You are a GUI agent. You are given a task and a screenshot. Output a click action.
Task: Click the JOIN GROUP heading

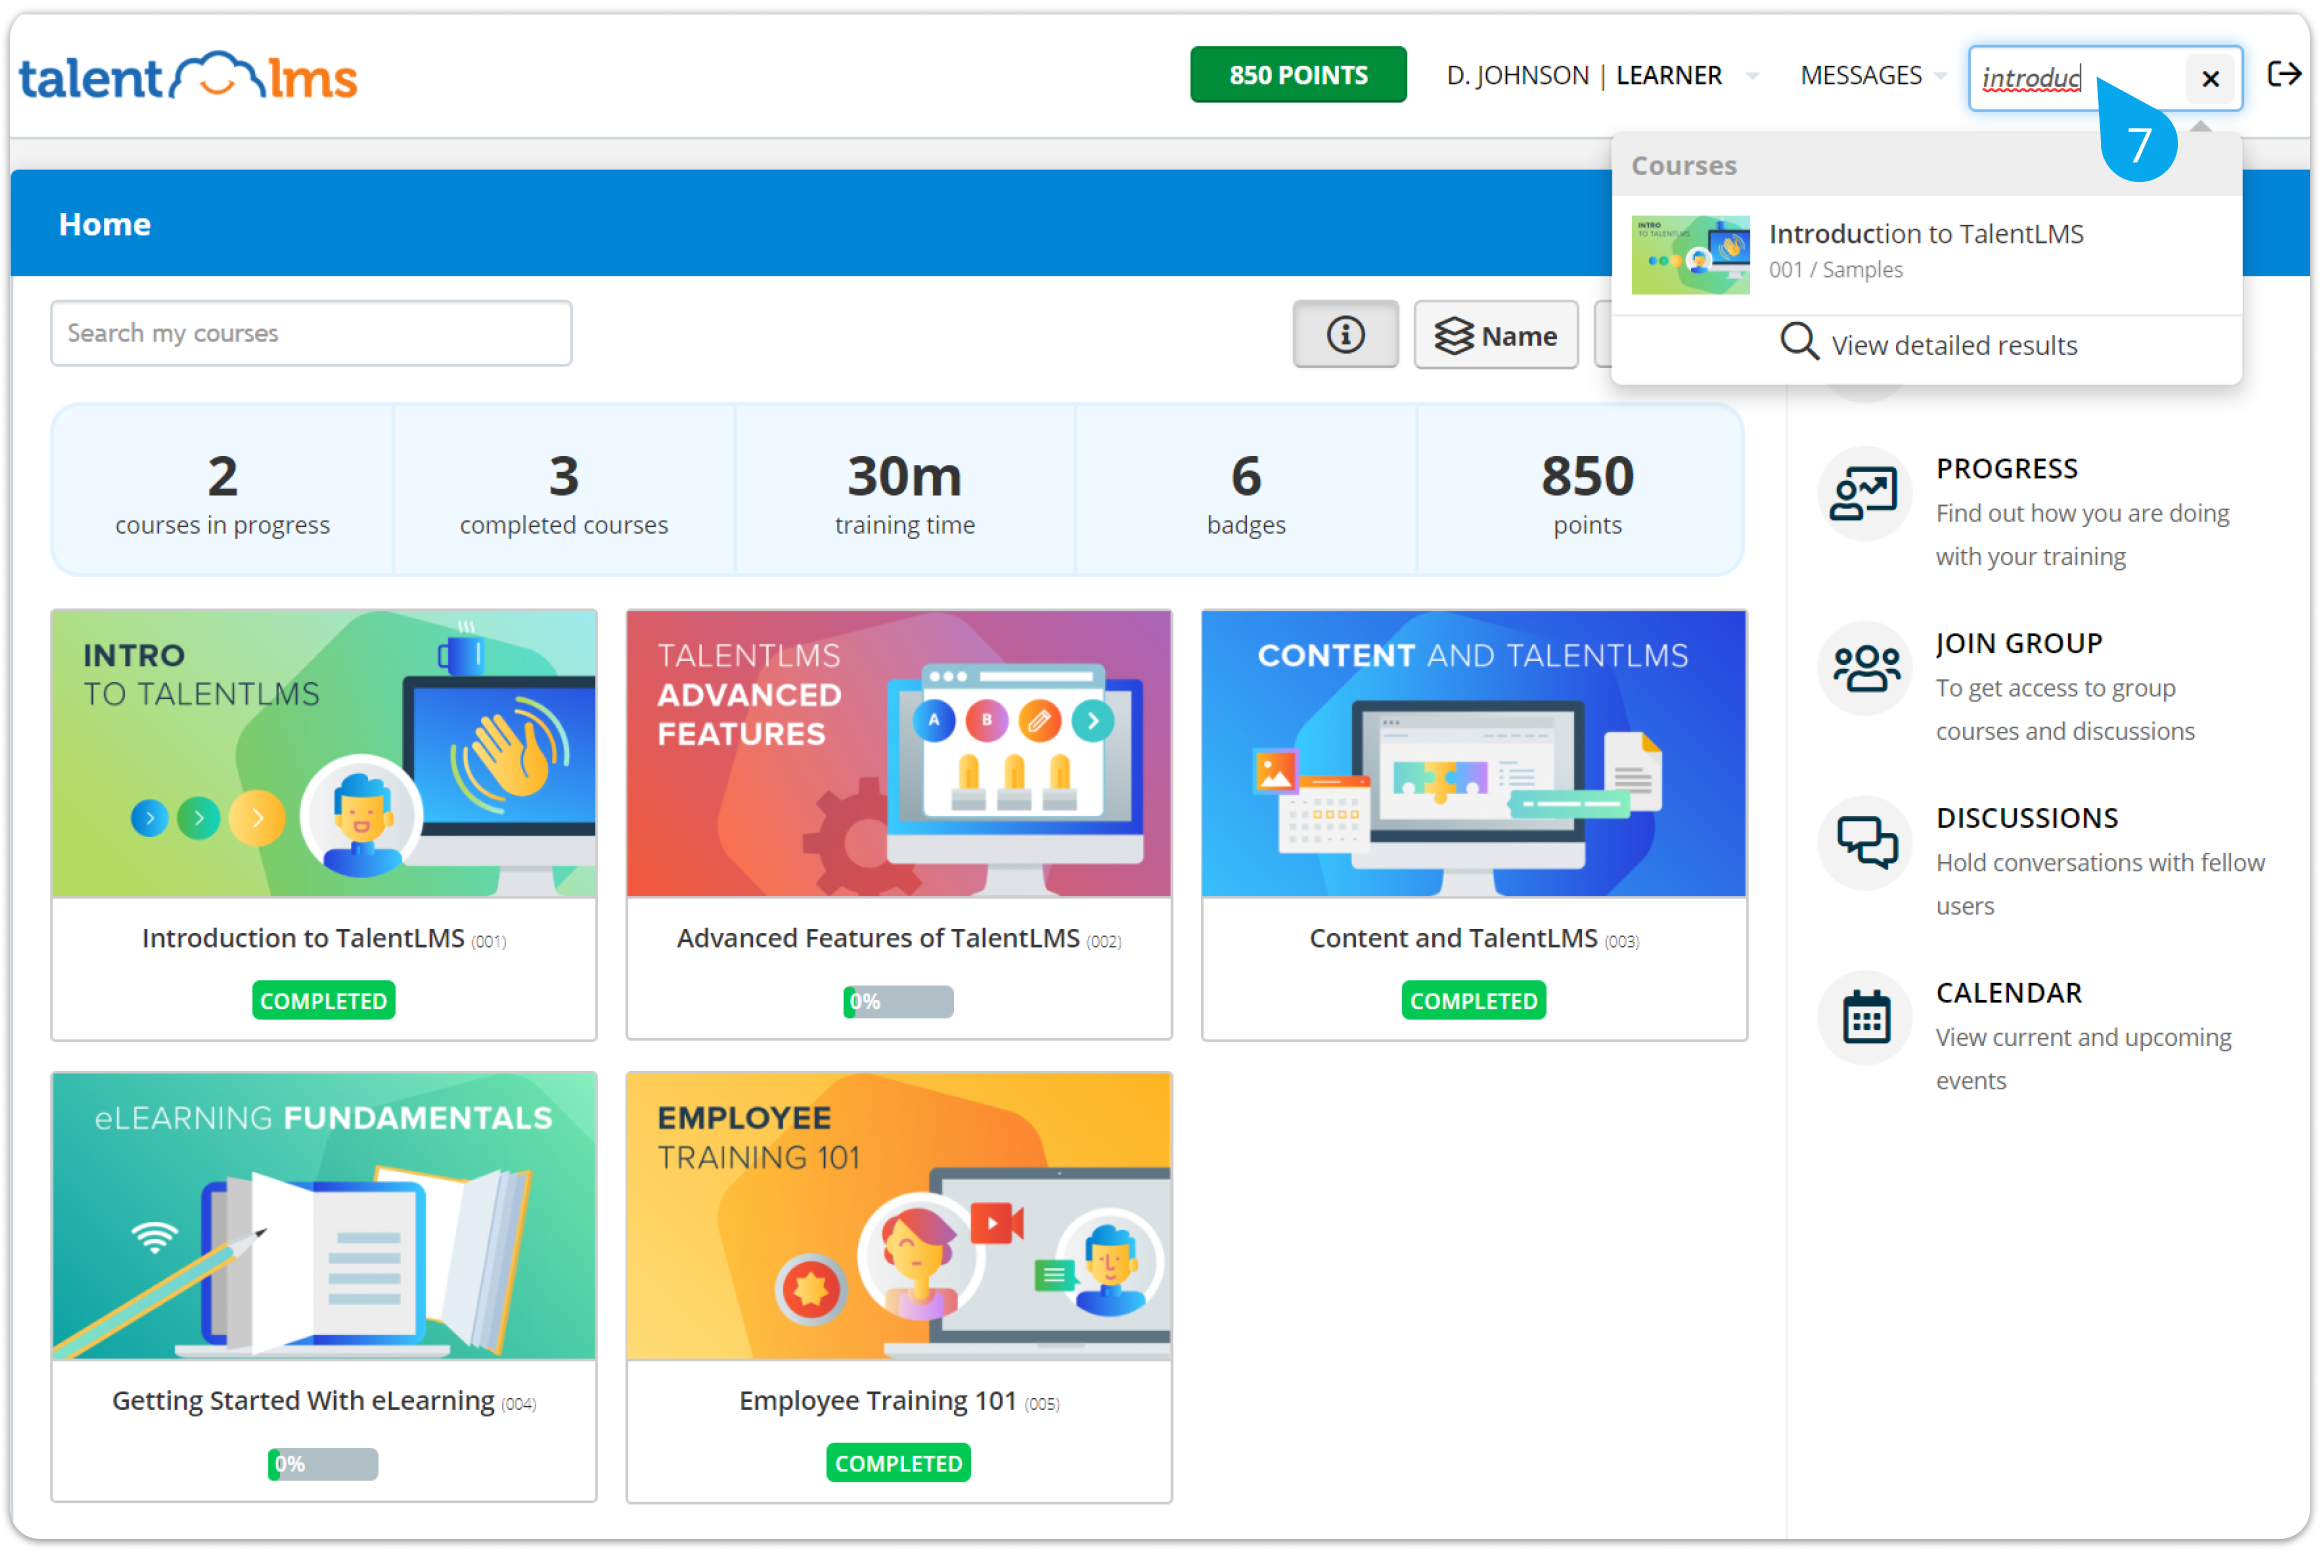tap(2019, 643)
